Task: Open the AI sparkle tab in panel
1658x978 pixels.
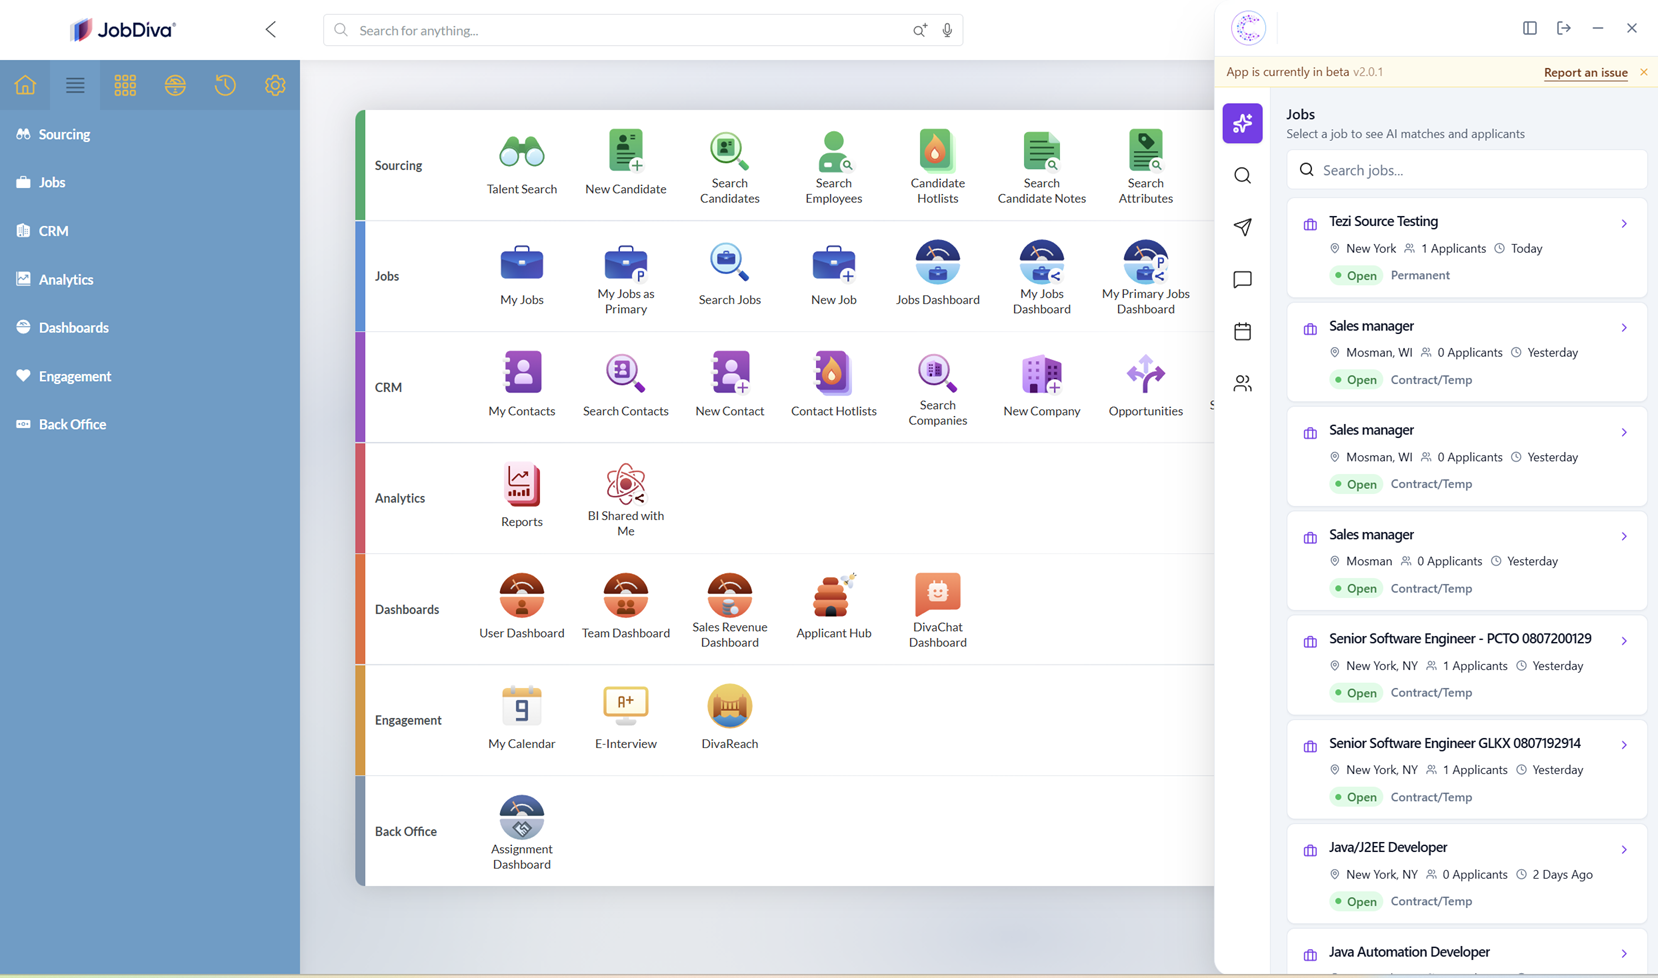Action: 1242,123
